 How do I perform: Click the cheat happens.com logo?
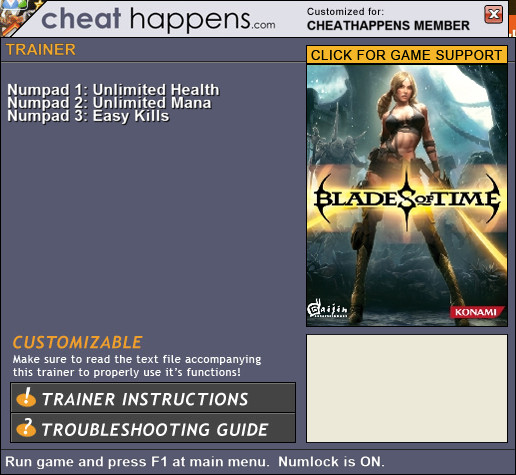pyautogui.click(x=158, y=19)
